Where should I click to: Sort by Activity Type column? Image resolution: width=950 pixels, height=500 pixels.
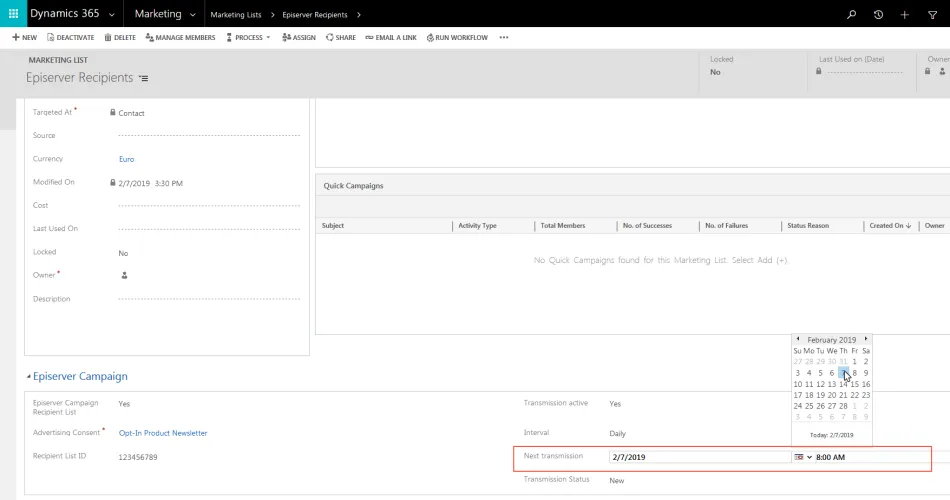[x=477, y=225]
